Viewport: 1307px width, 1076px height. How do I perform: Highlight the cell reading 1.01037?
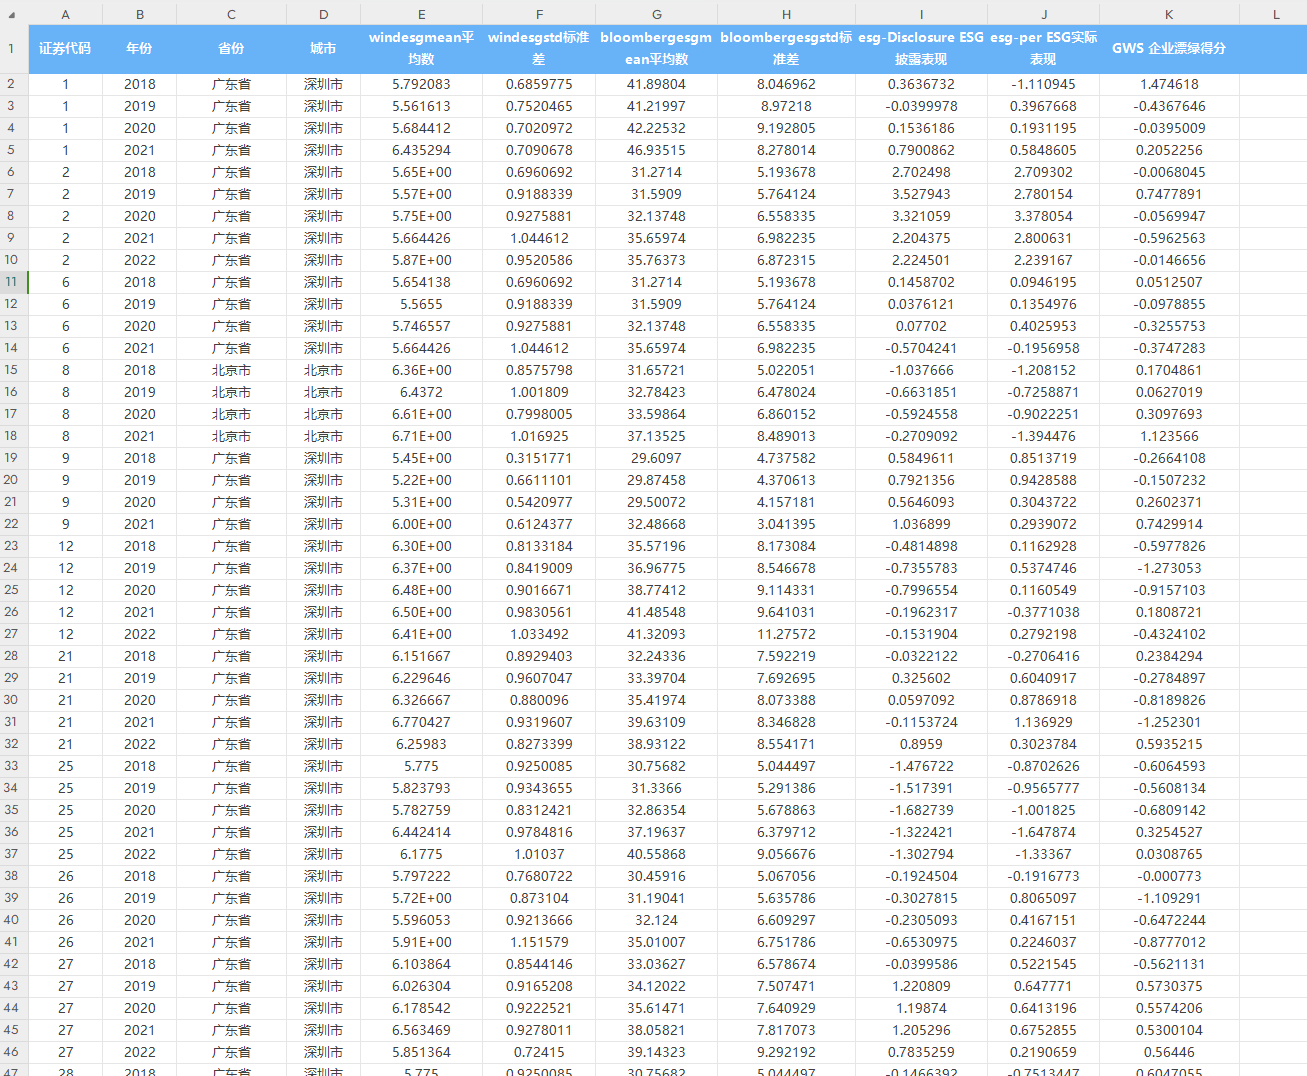point(539,854)
